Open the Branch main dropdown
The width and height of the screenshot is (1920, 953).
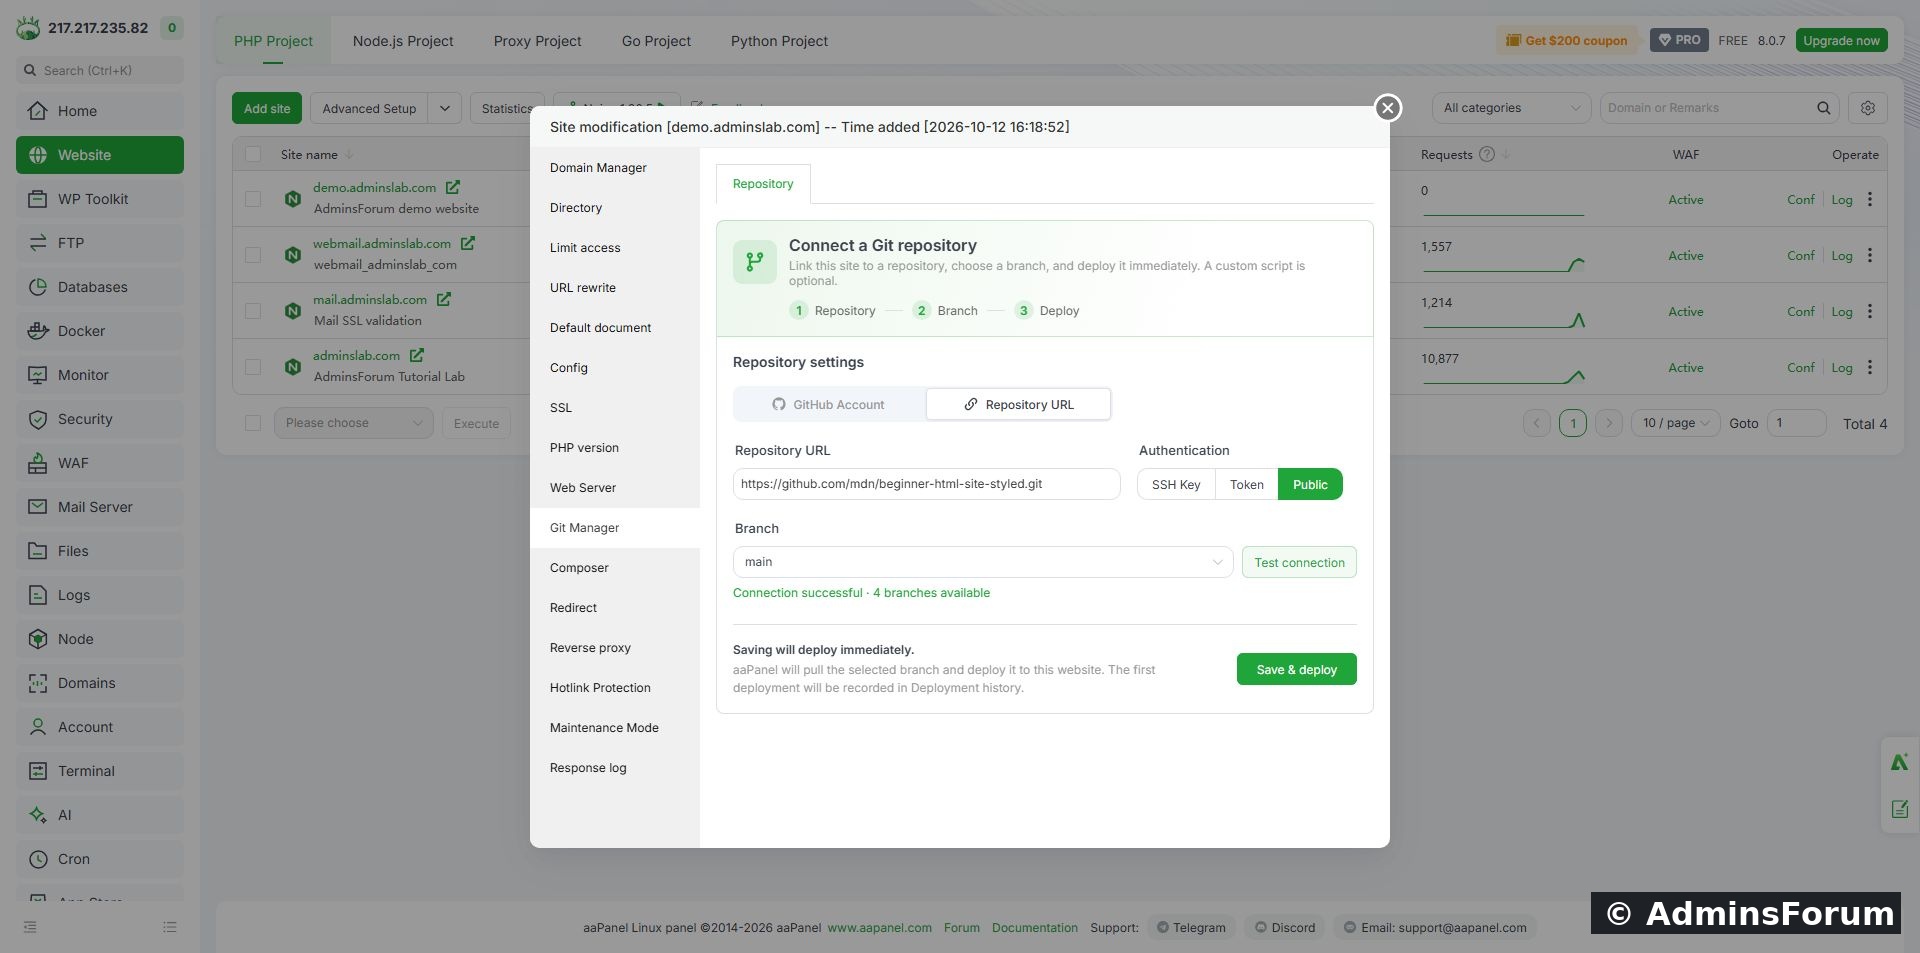click(983, 562)
